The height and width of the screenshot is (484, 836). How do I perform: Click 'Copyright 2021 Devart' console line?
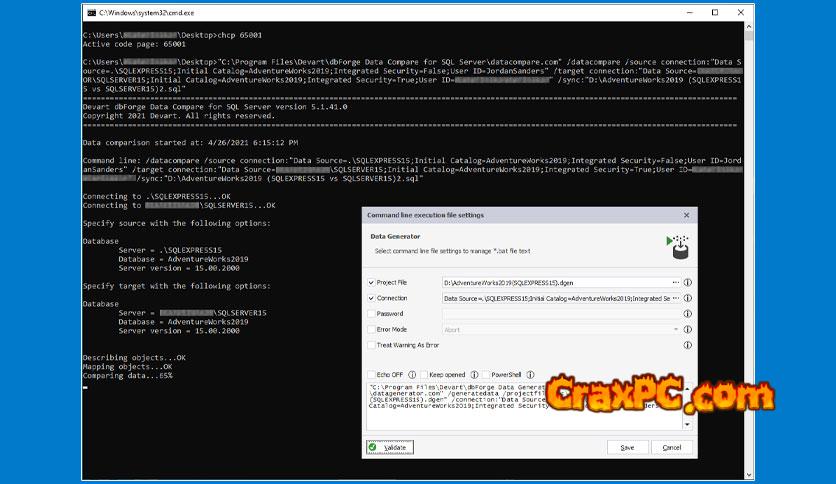point(179,116)
